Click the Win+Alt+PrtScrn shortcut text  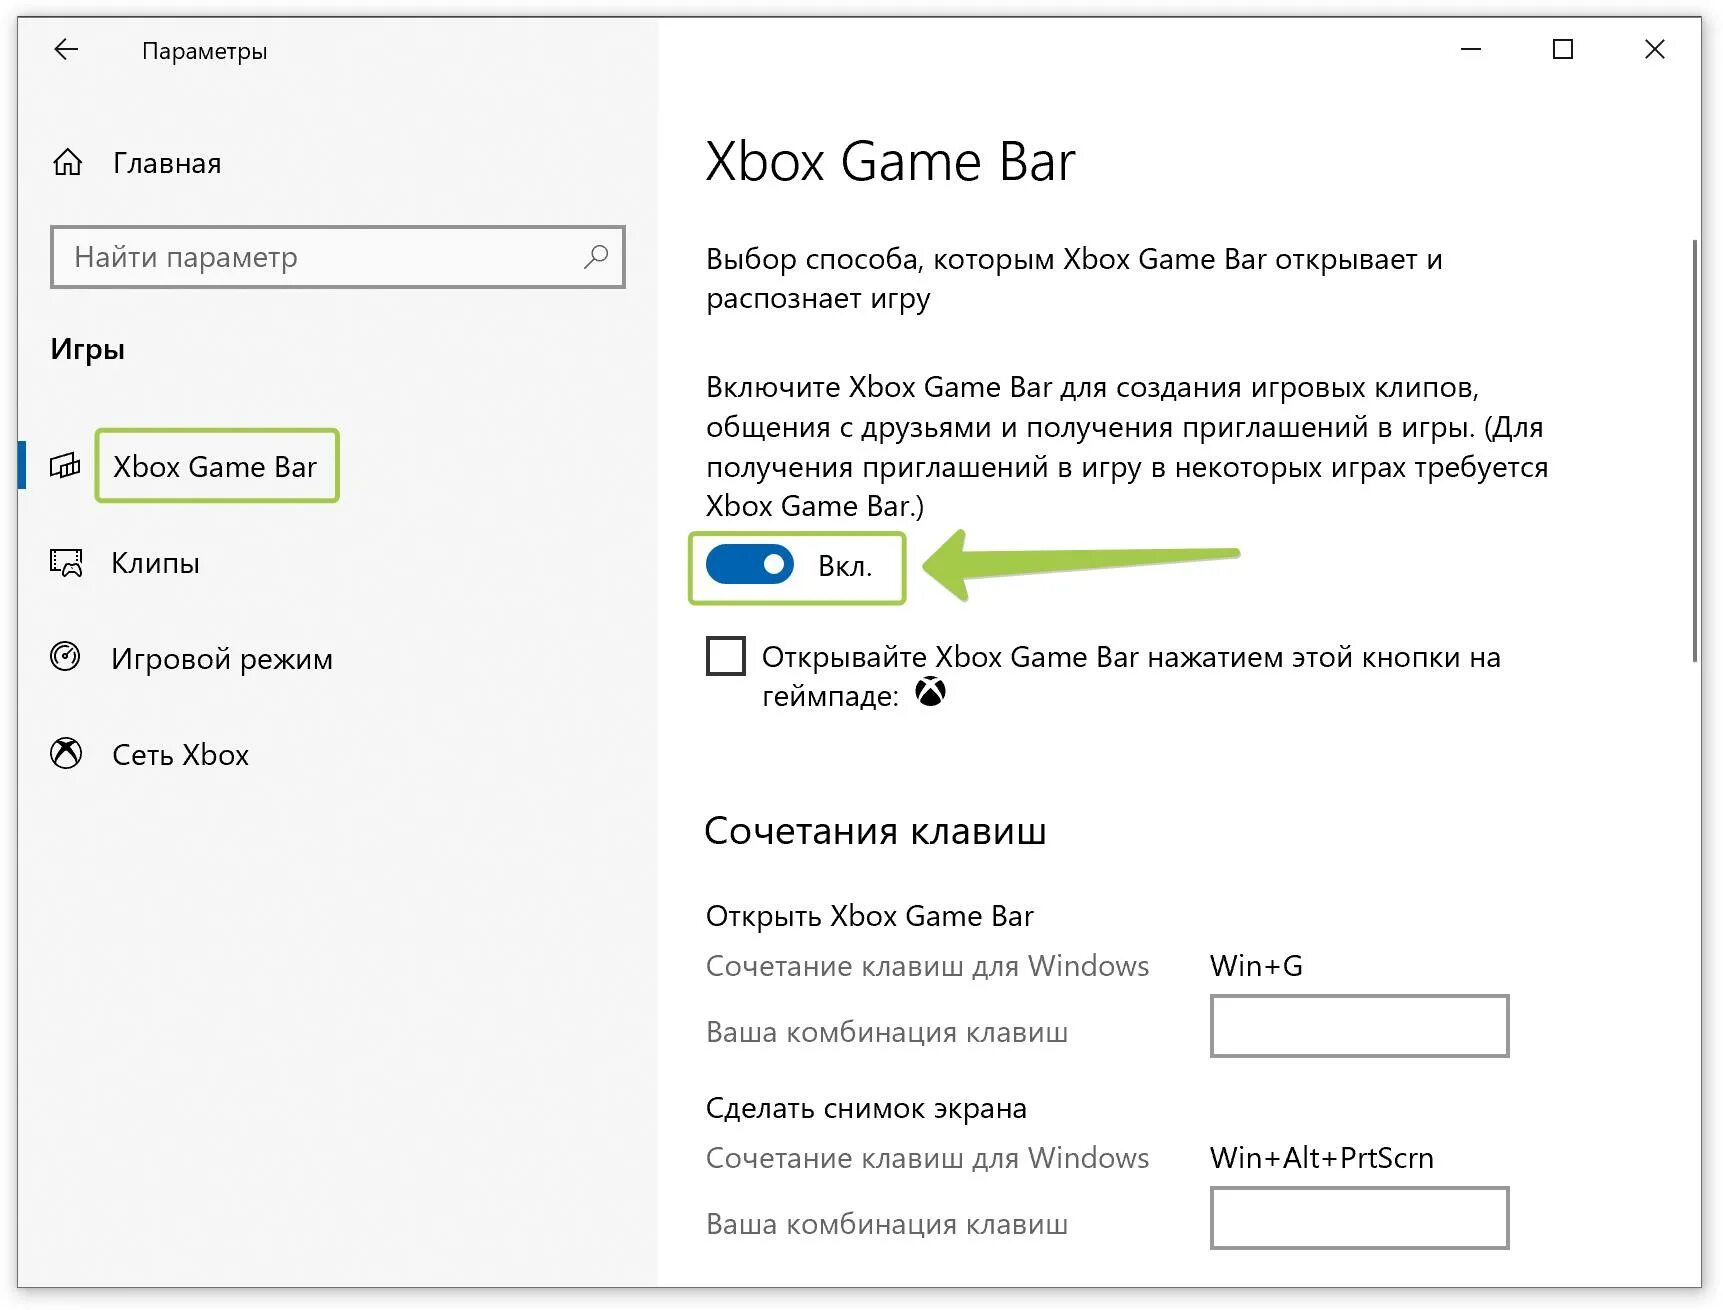pyautogui.click(x=1321, y=1158)
